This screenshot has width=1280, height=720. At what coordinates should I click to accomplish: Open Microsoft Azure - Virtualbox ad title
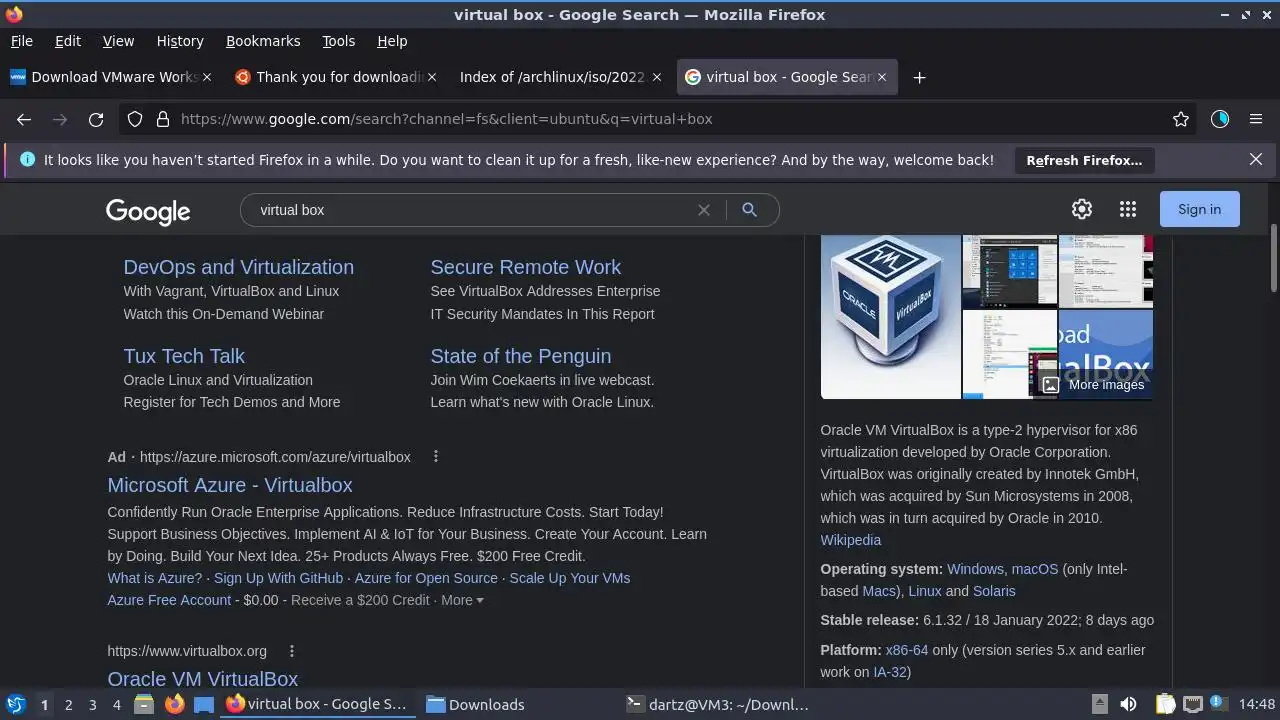(230, 485)
